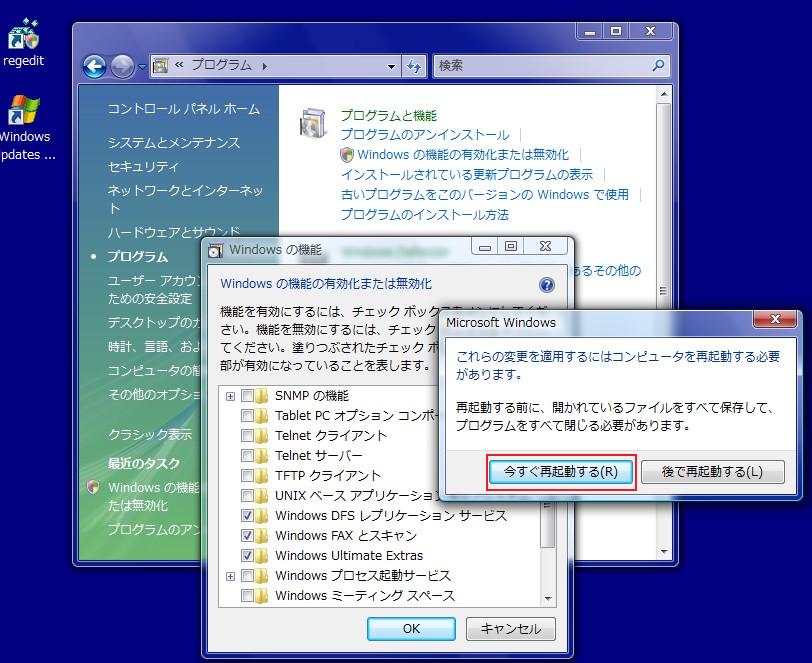Open the regedit desktop icon

23,38
